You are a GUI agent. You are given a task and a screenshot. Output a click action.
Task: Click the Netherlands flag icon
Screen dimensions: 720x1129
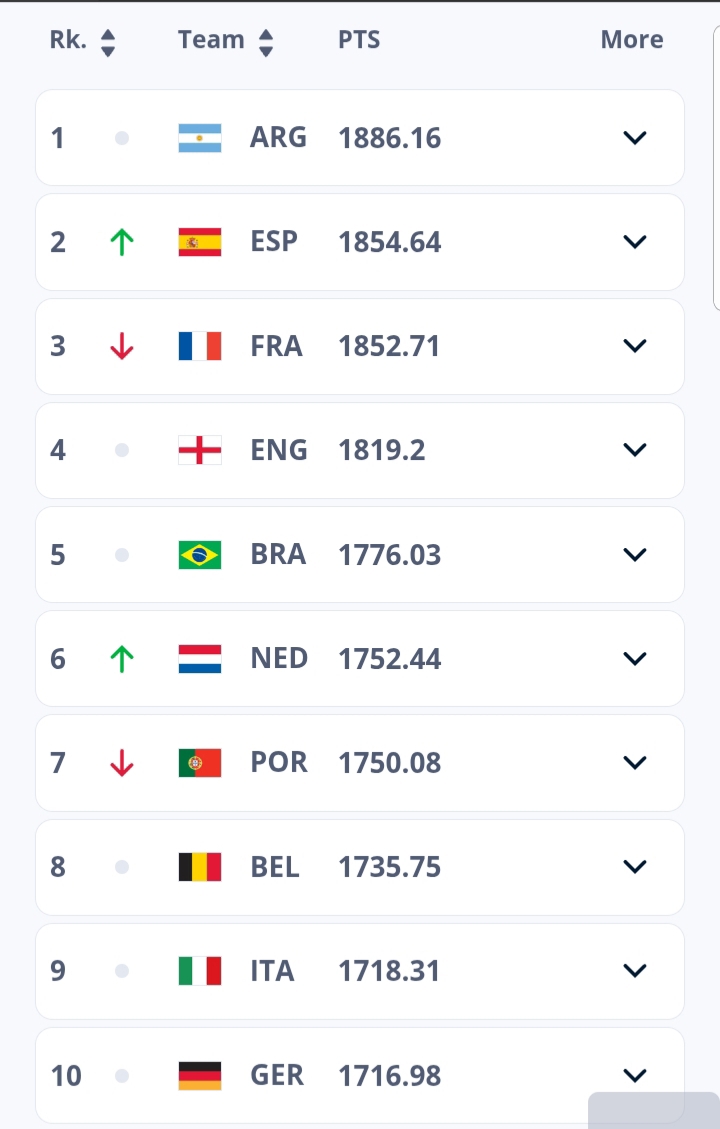tap(200, 658)
